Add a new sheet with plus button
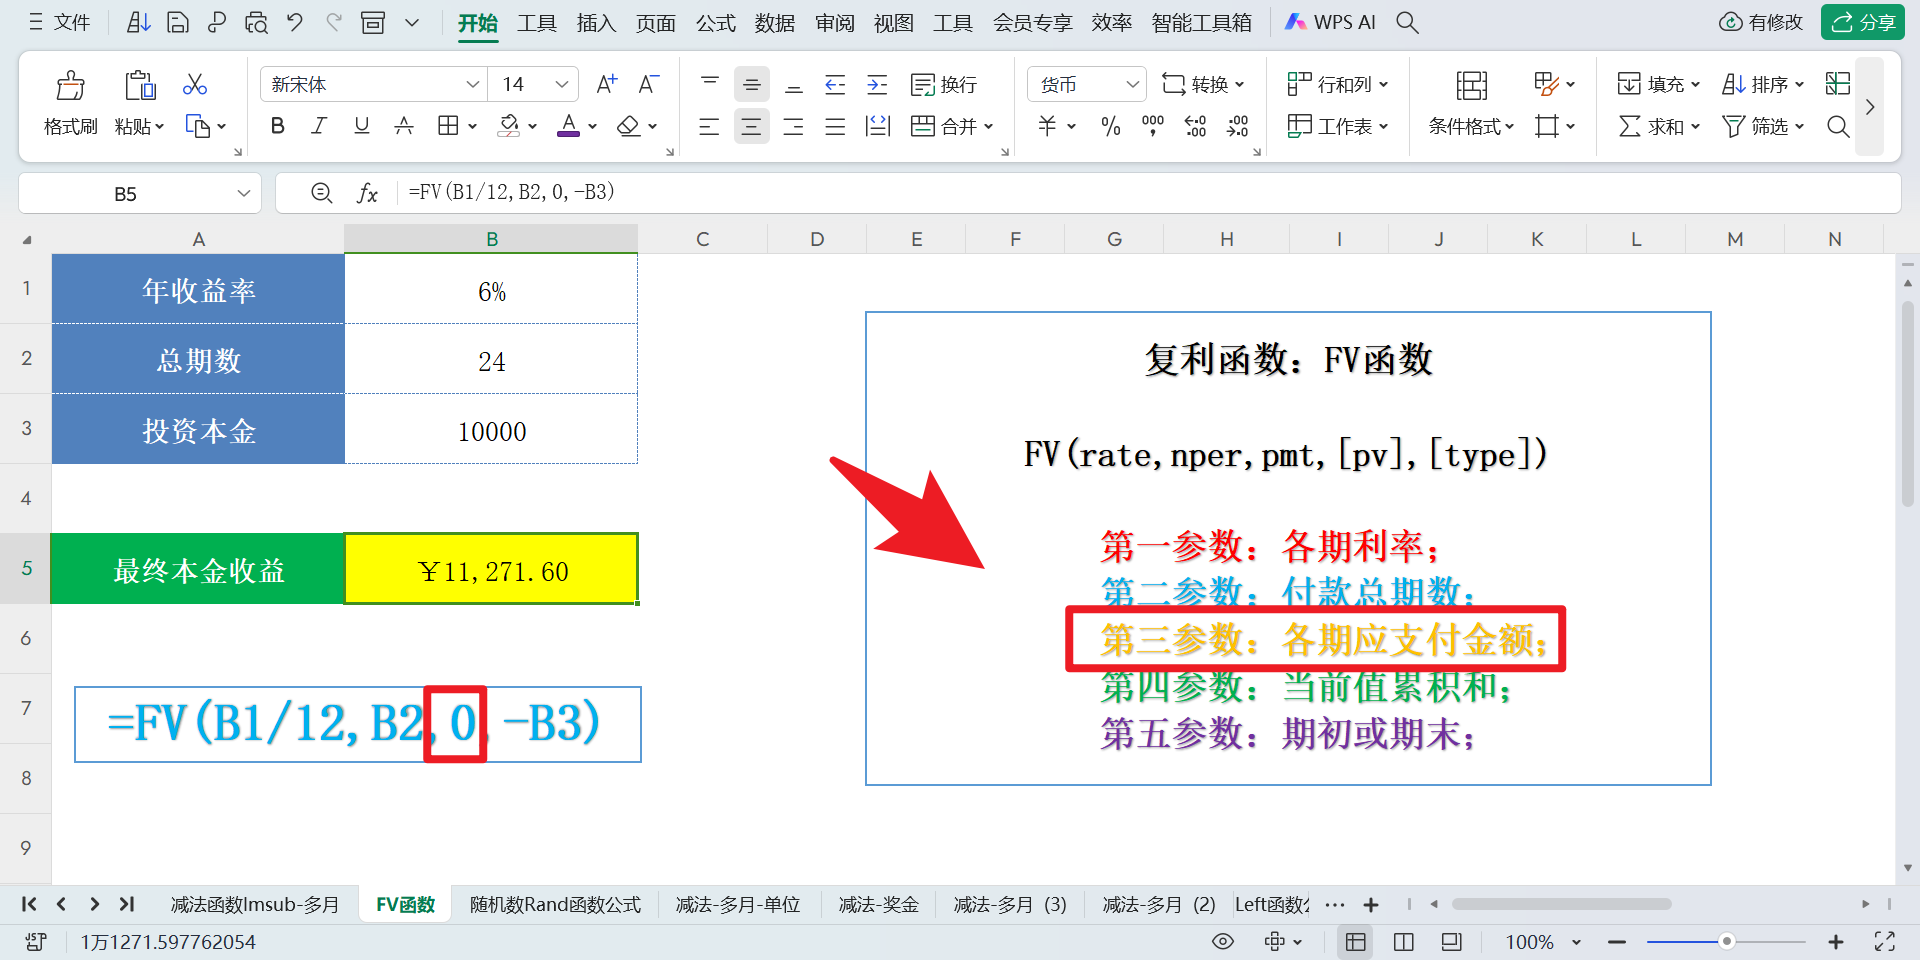 [1371, 904]
